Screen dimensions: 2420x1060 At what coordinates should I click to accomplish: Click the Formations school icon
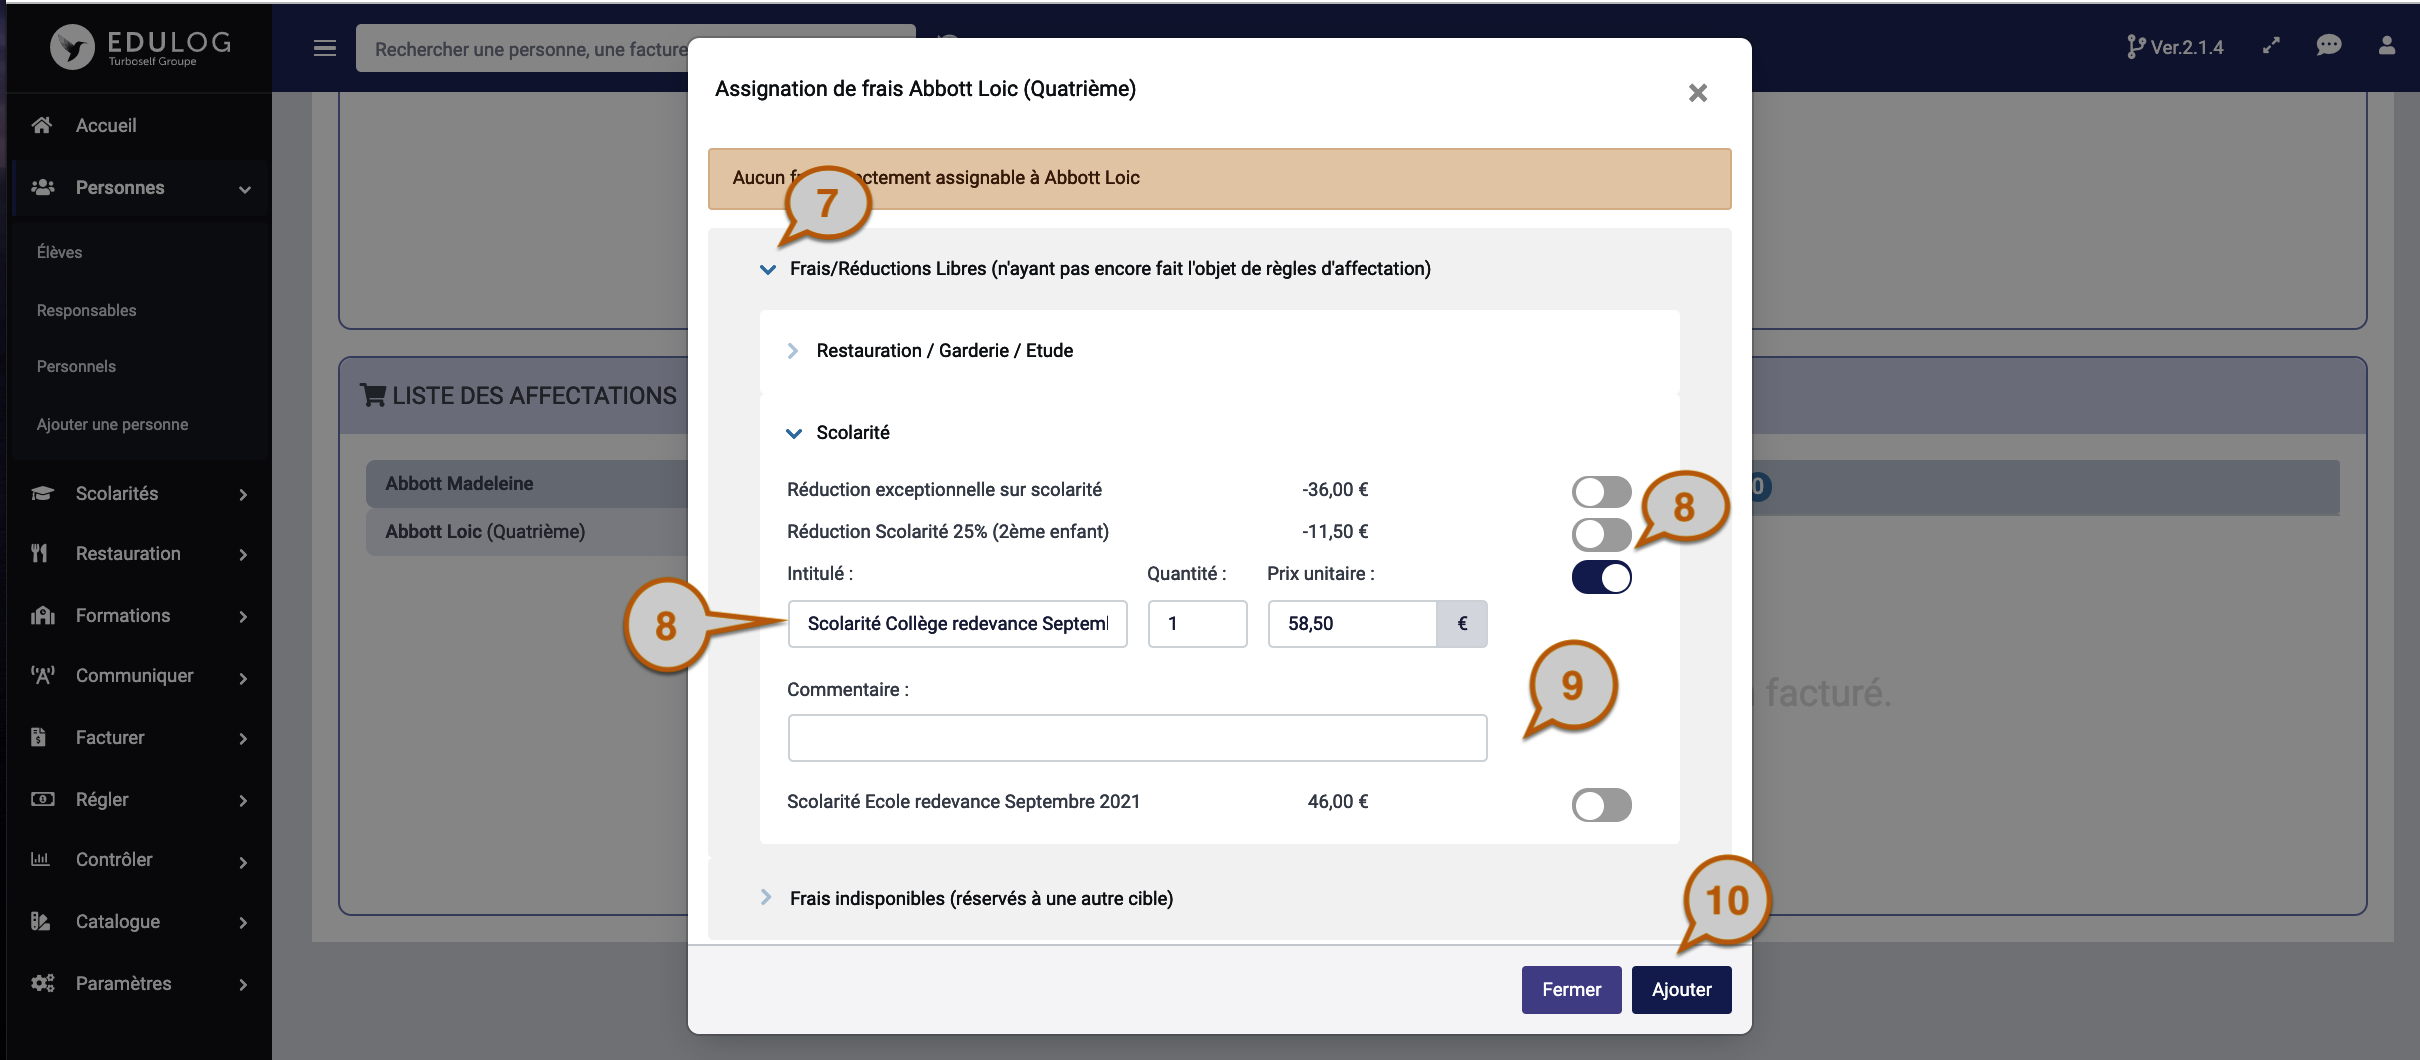42,615
